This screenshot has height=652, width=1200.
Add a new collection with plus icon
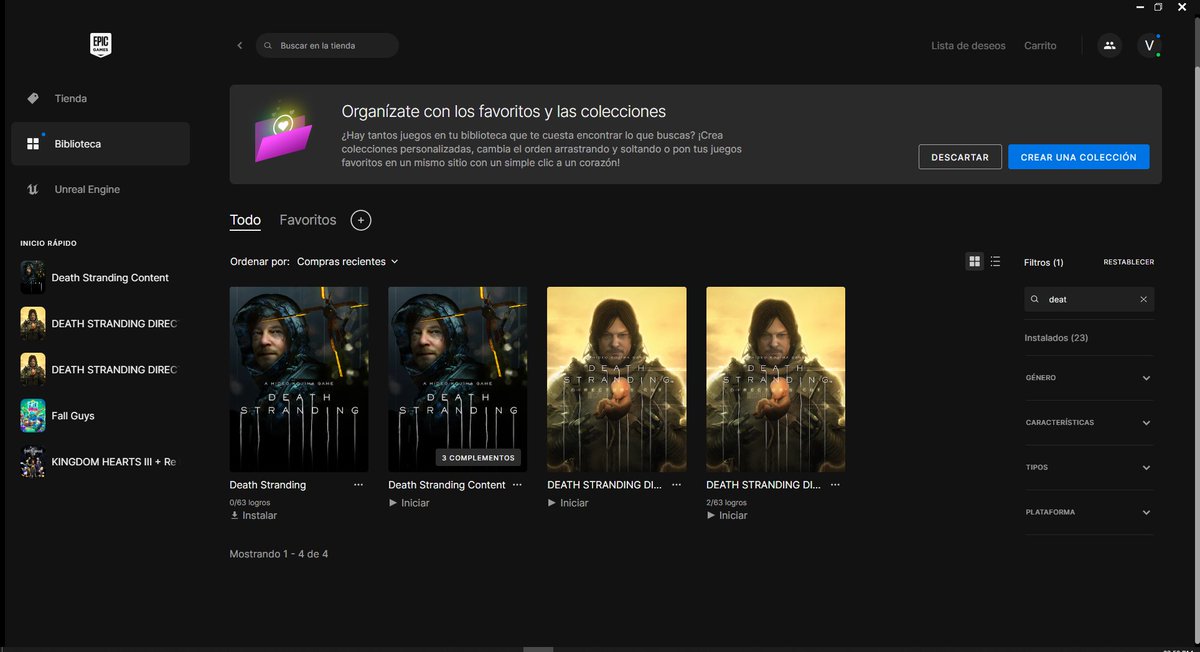point(361,220)
